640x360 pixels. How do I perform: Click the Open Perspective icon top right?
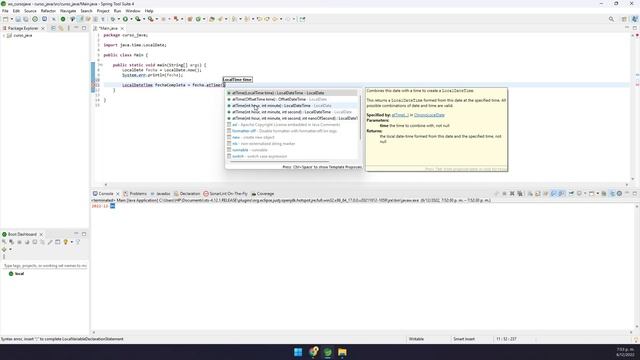pyautogui.click(x=624, y=19)
